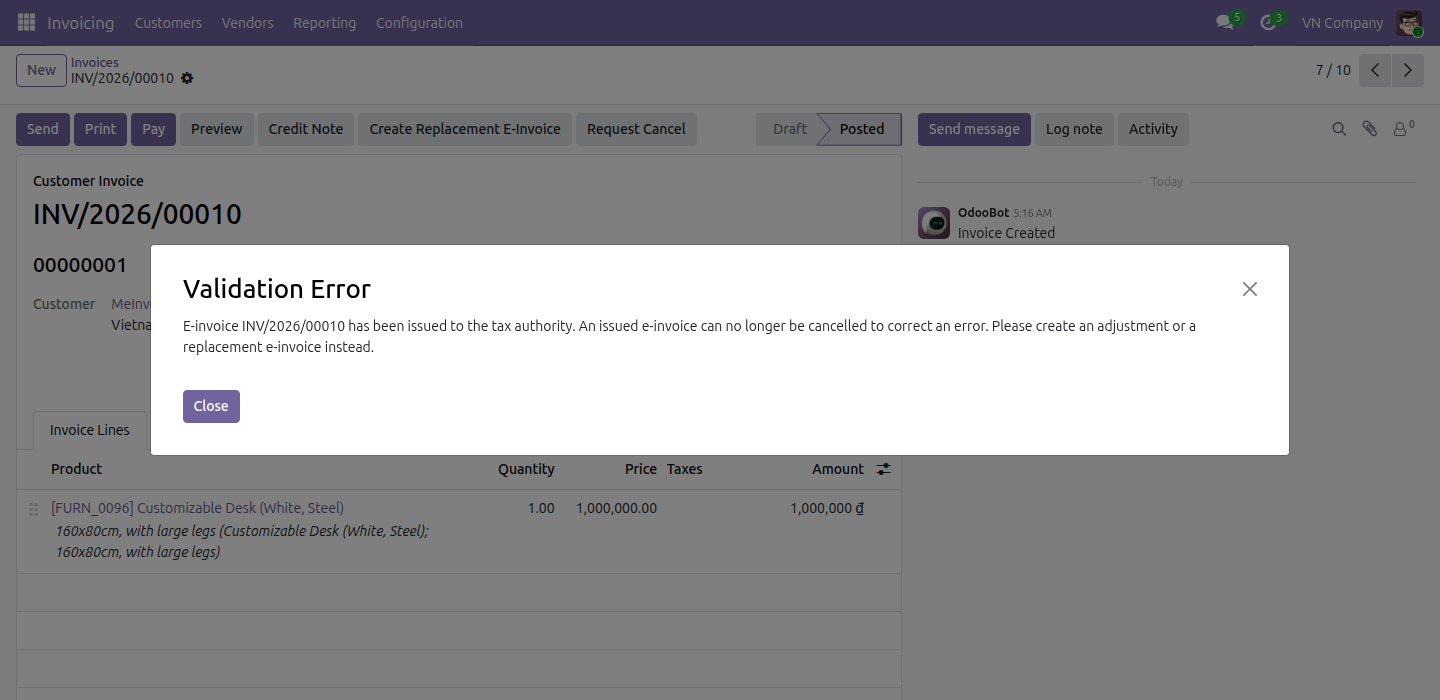
Task: Switch to the Invoice Lines tab
Action: pyautogui.click(x=90, y=430)
